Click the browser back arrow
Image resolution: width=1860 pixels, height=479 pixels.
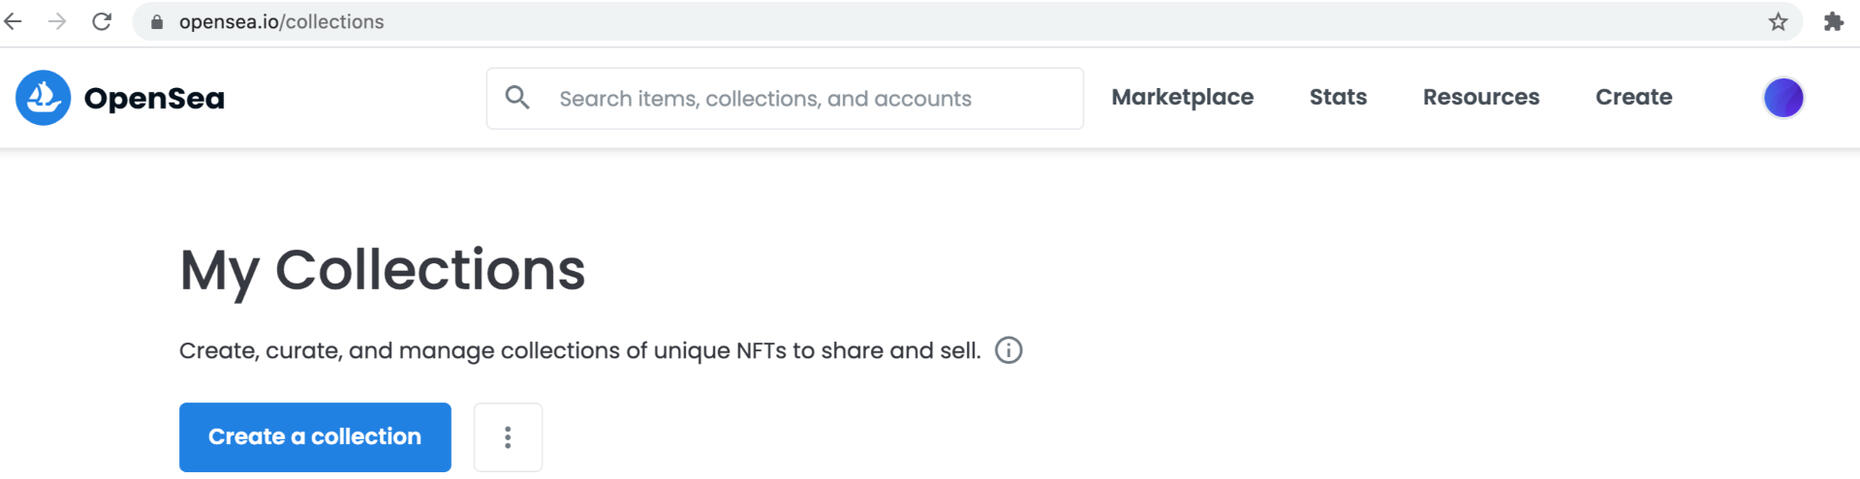pyautogui.click(x=14, y=21)
